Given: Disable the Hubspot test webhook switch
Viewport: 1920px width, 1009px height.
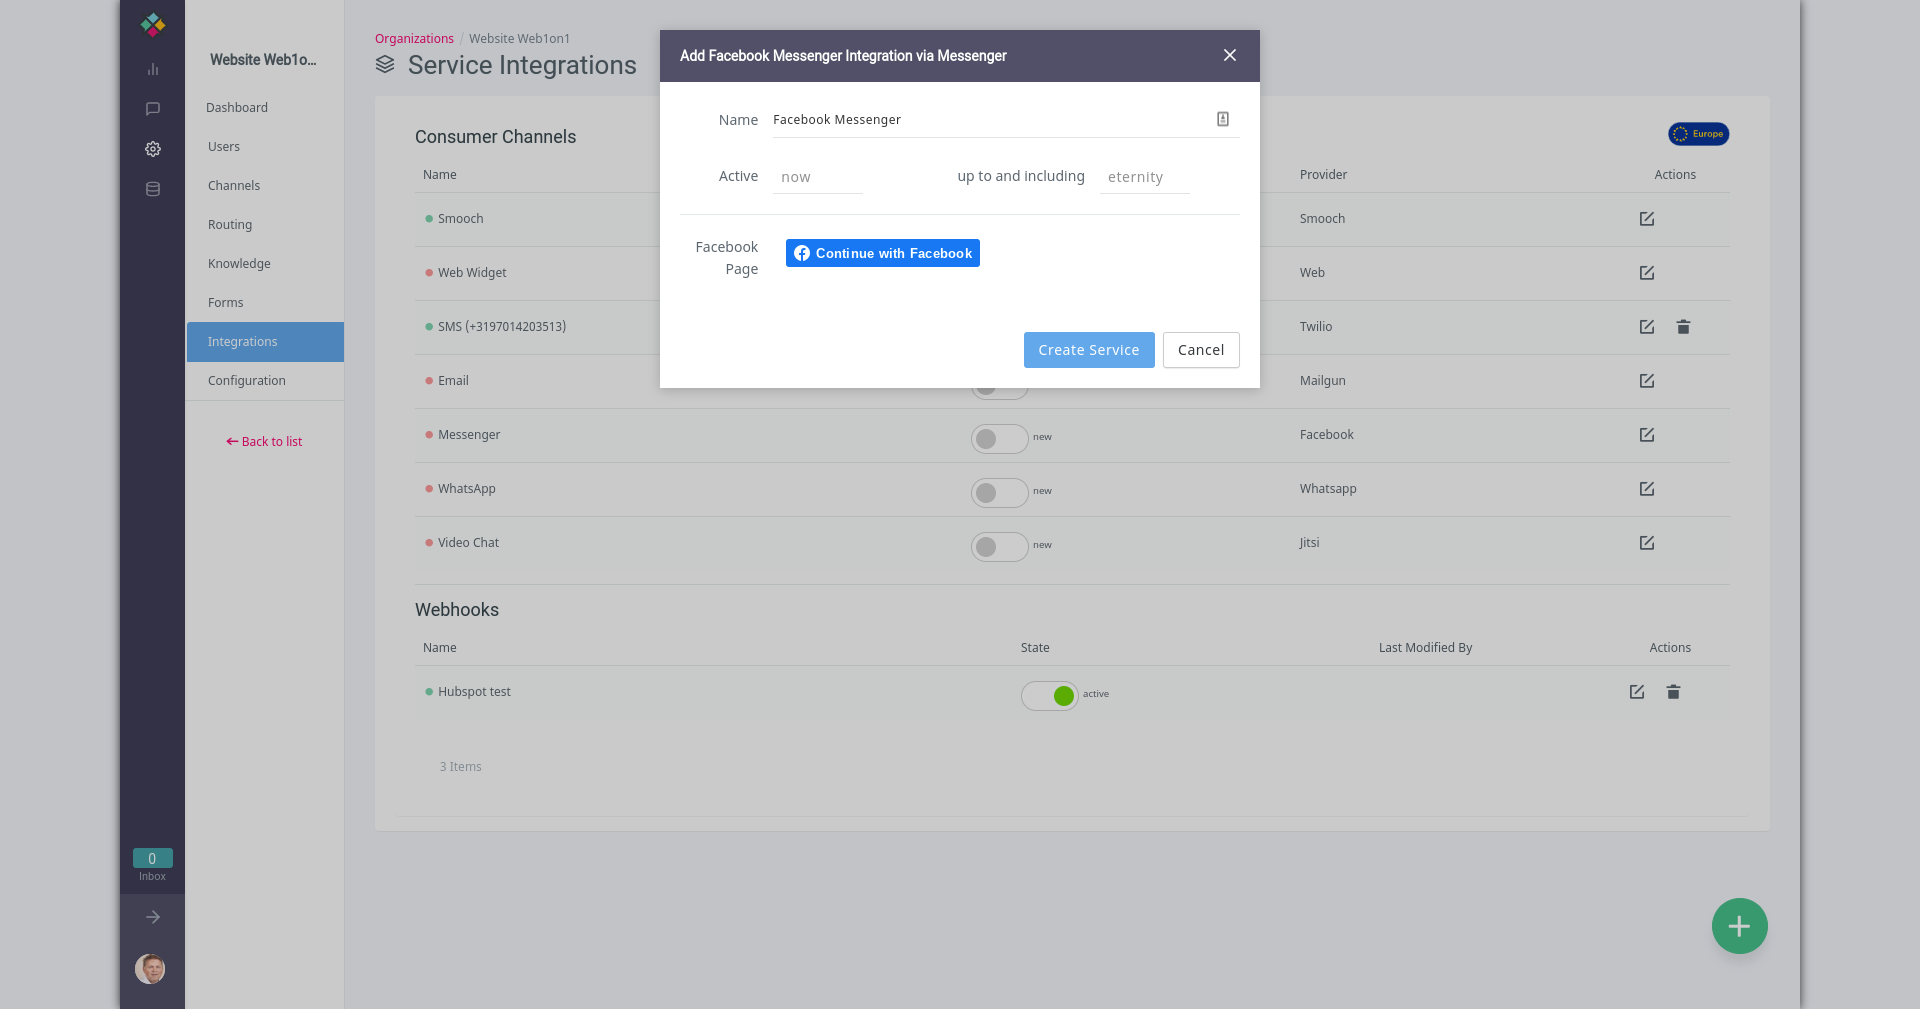Looking at the screenshot, I should click(1049, 696).
